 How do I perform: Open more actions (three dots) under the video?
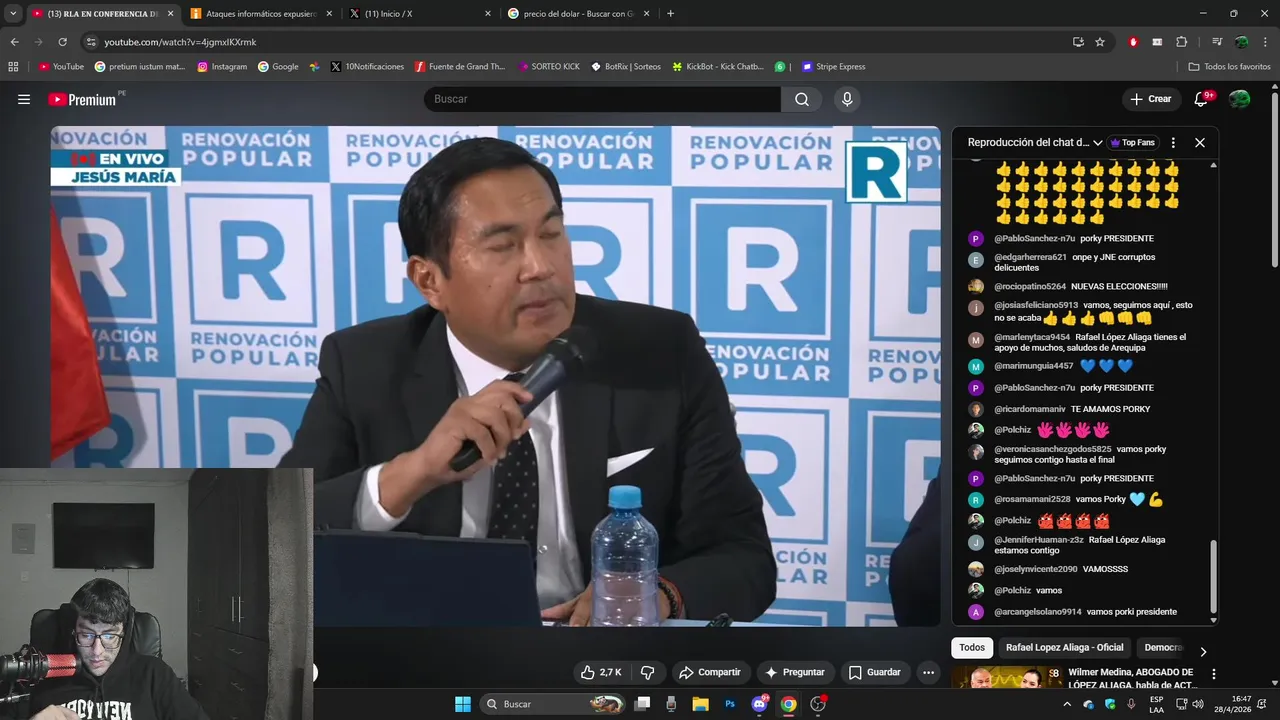click(x=929, y=672)
